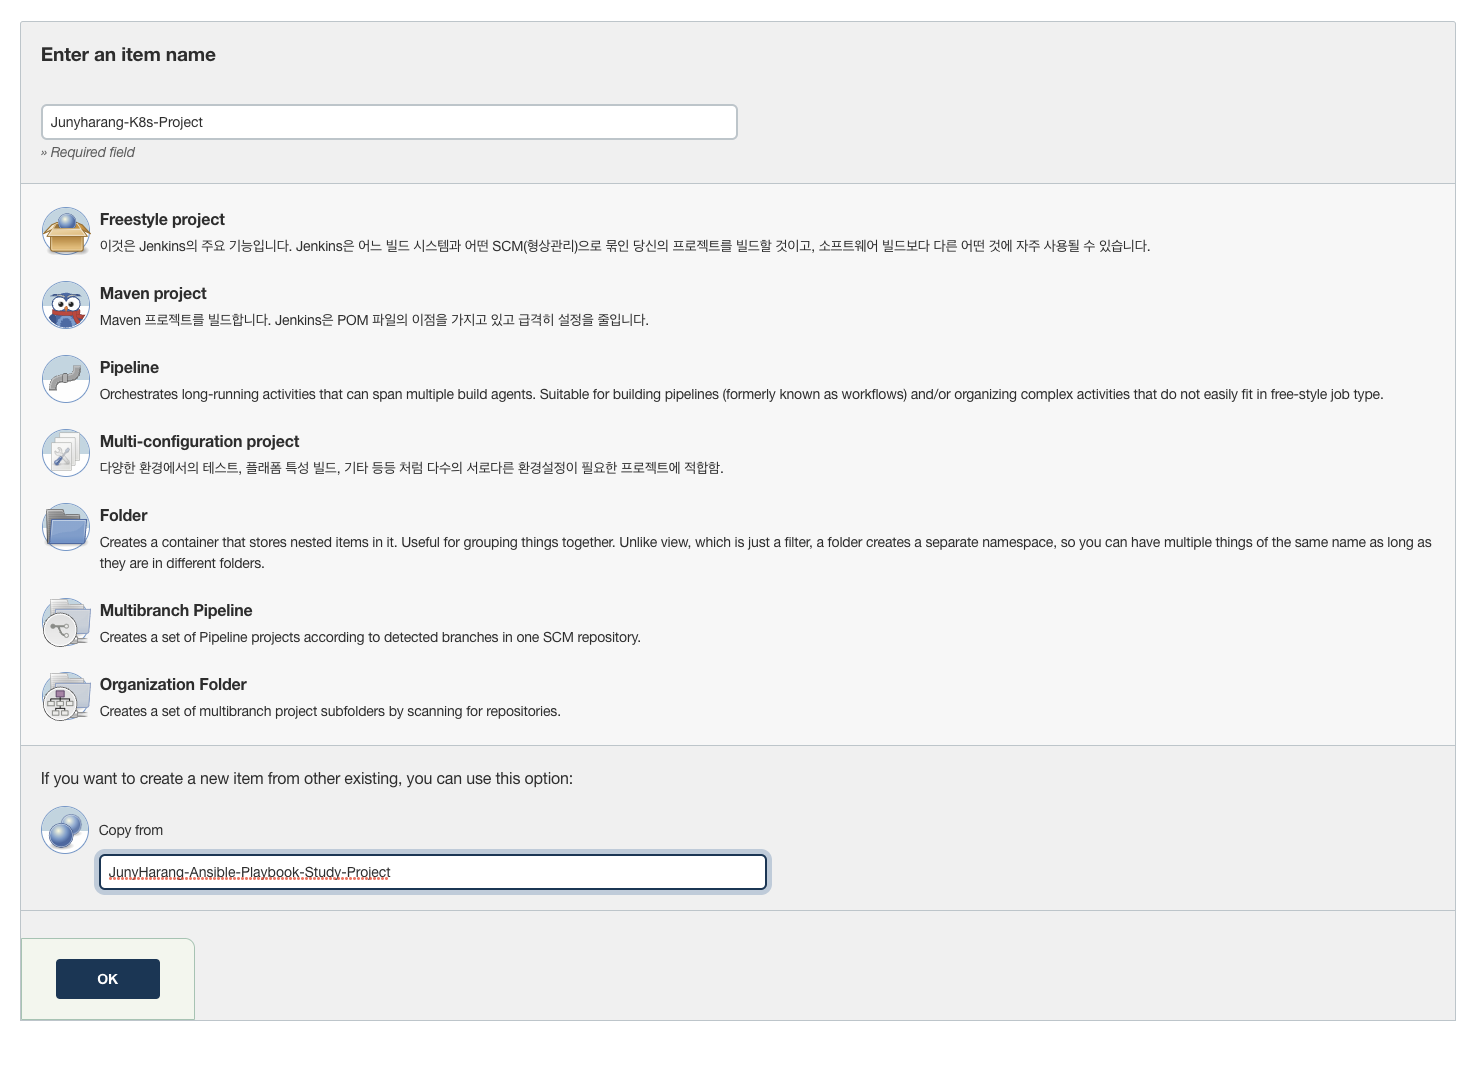Click 'If you want to create a new item' text
This screenshot has width=1475, height=1069.
tap(307, 779)
